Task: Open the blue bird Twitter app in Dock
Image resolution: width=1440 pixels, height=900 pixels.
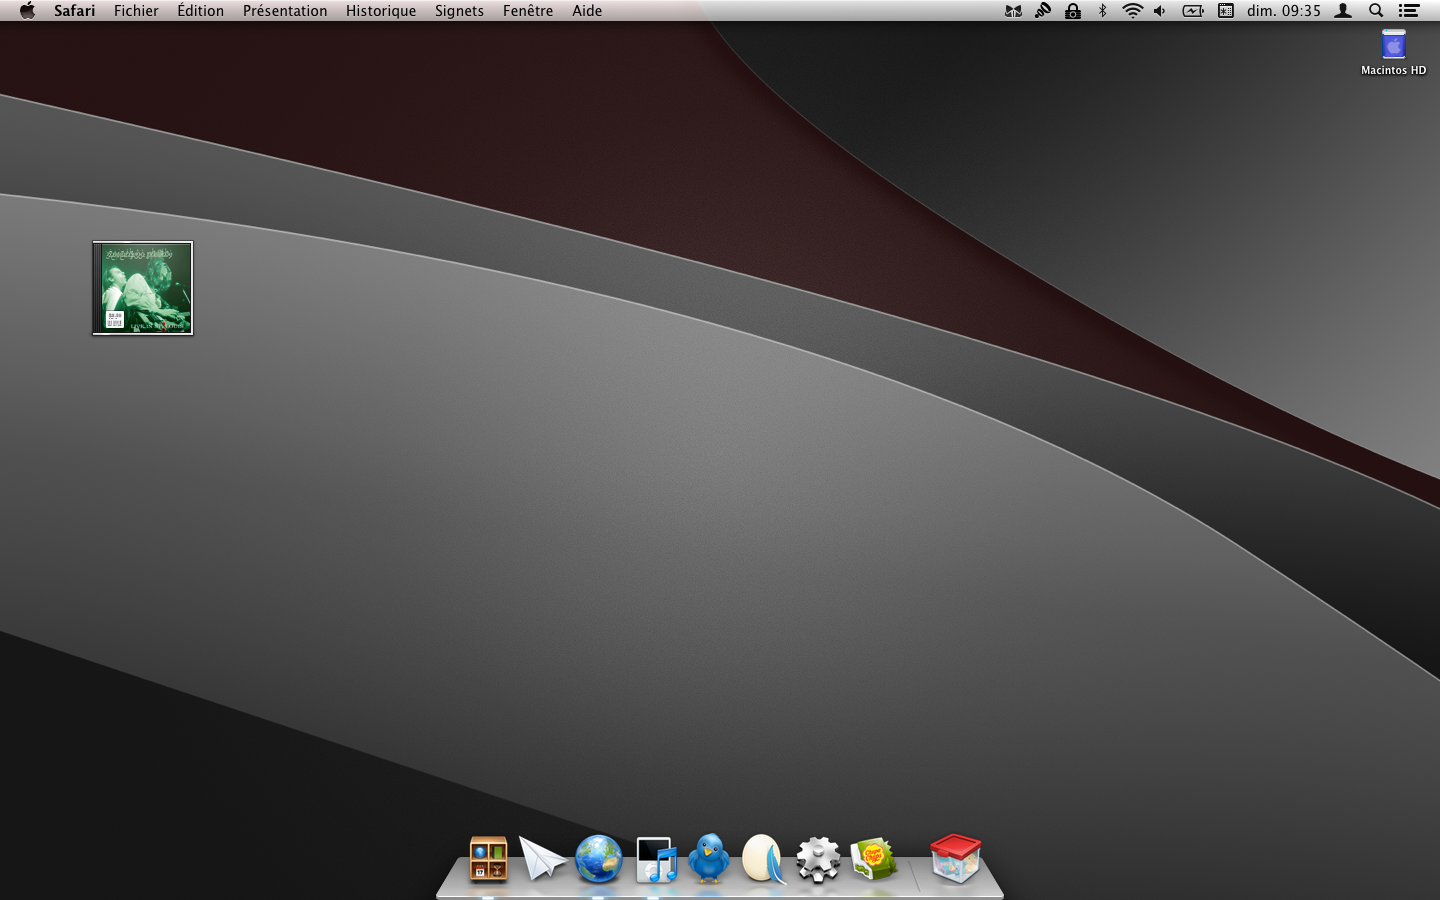Action: [x=710, y=858]
